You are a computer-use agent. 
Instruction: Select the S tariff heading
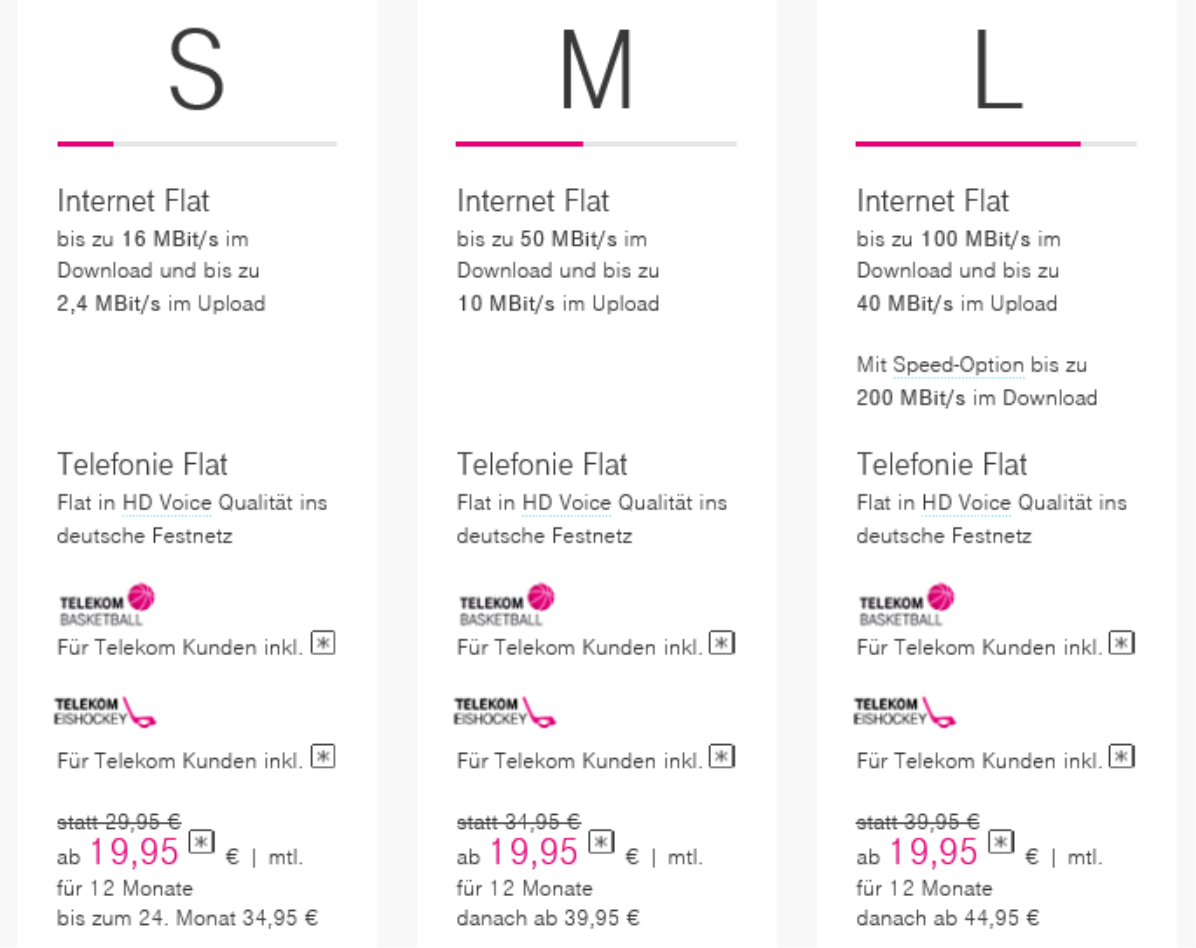pos(197,69)
